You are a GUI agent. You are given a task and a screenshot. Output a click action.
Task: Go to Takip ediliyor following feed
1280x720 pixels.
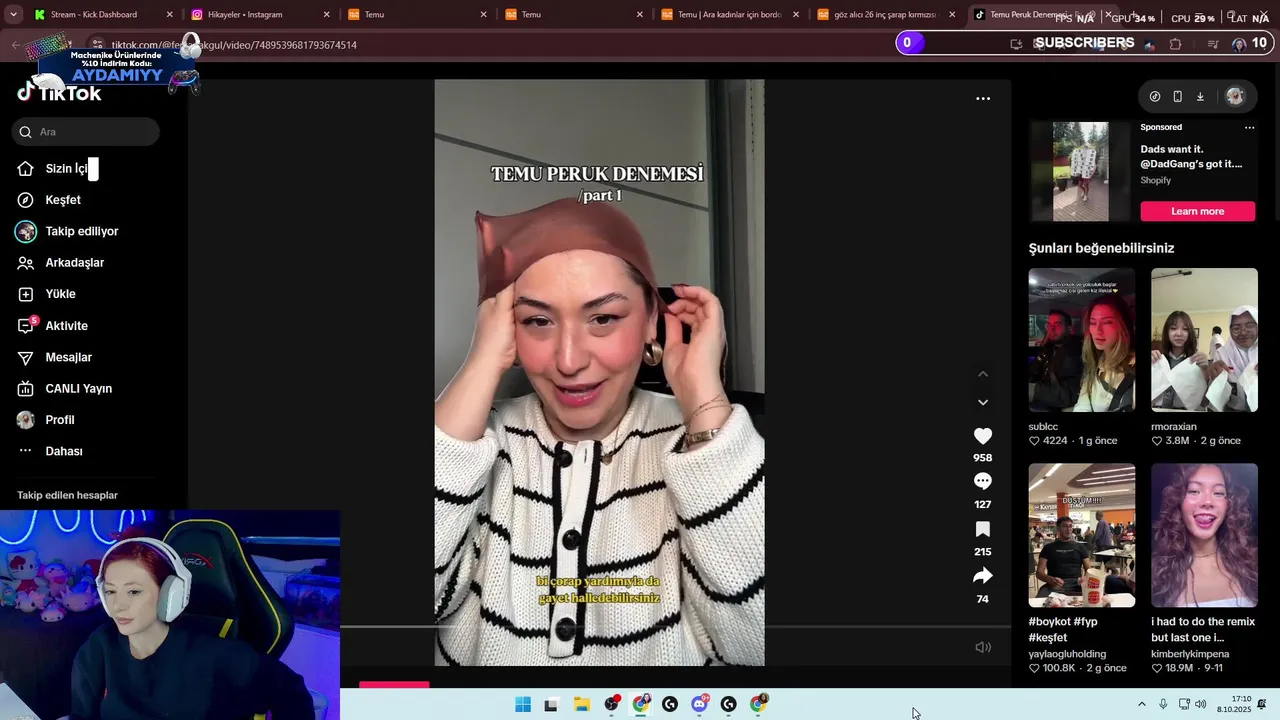coord(68,231)
